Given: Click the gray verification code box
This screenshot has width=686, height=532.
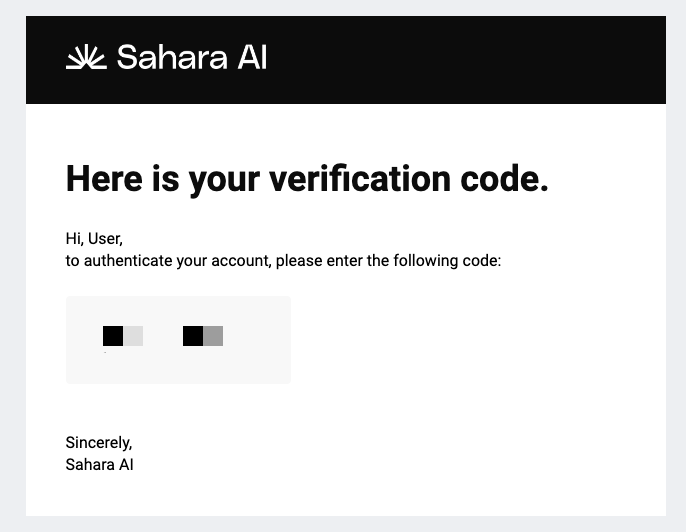Looking at the screenshot, I should click(x=178, y=340).
